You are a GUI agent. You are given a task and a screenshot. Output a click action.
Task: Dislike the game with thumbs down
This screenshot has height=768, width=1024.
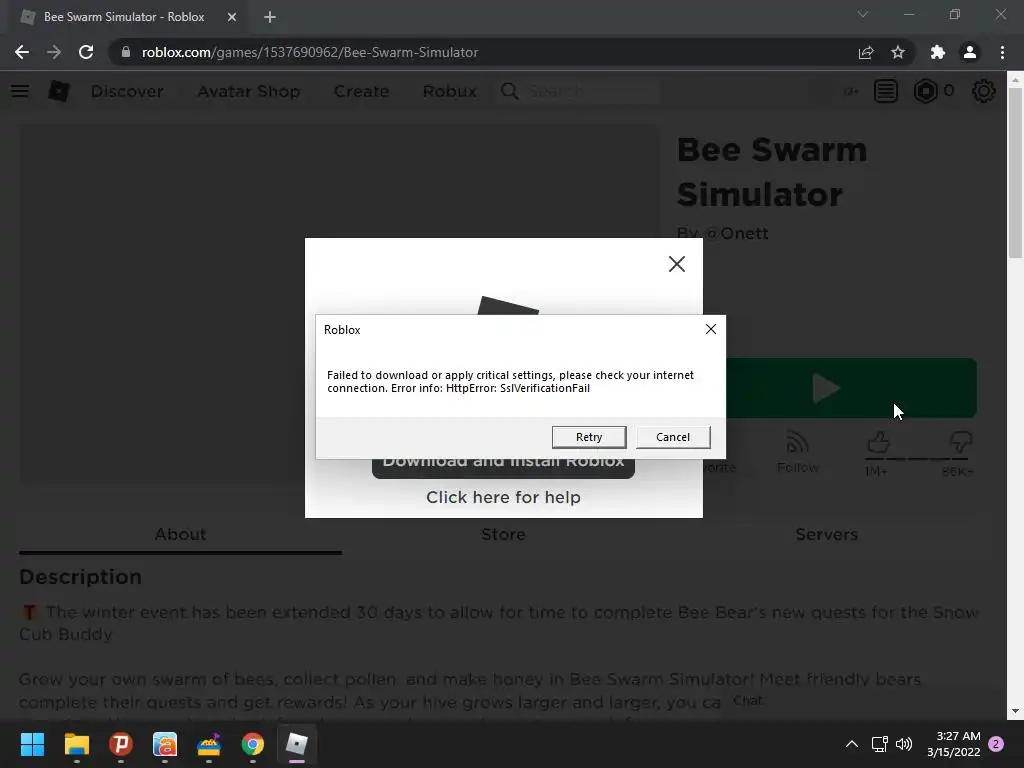point(960,442)
